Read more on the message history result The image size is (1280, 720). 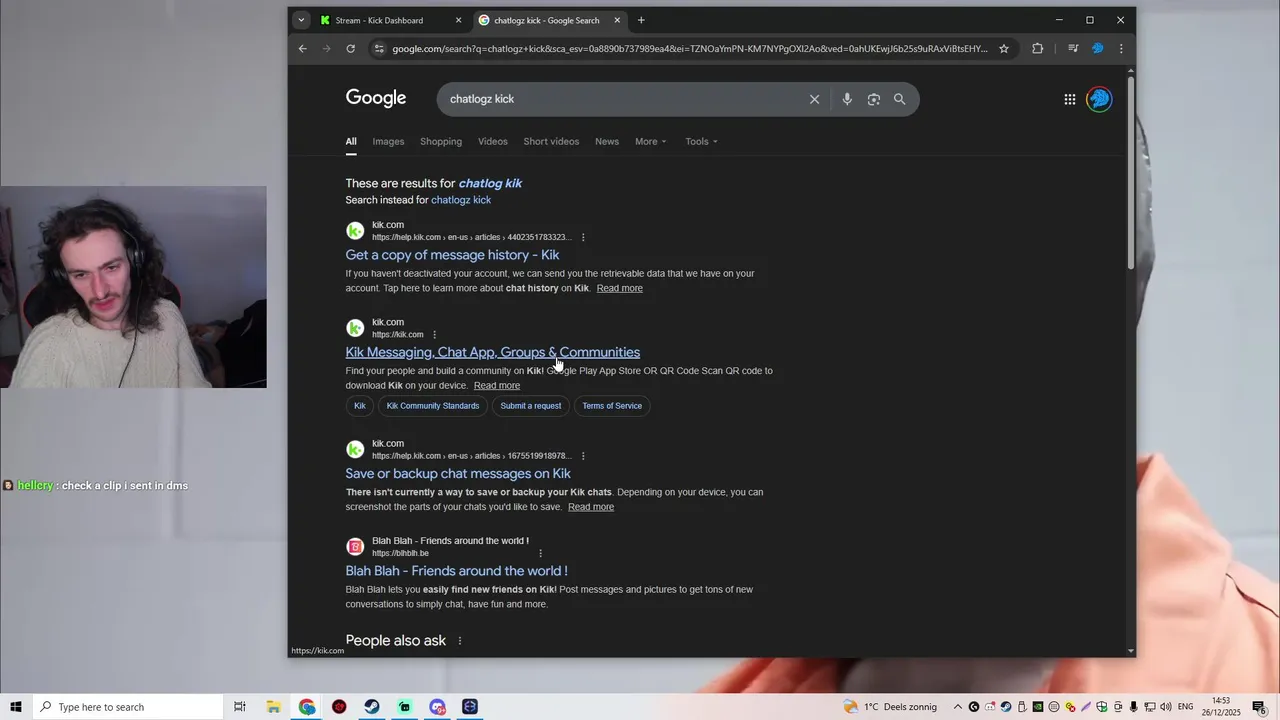point(620,288)
